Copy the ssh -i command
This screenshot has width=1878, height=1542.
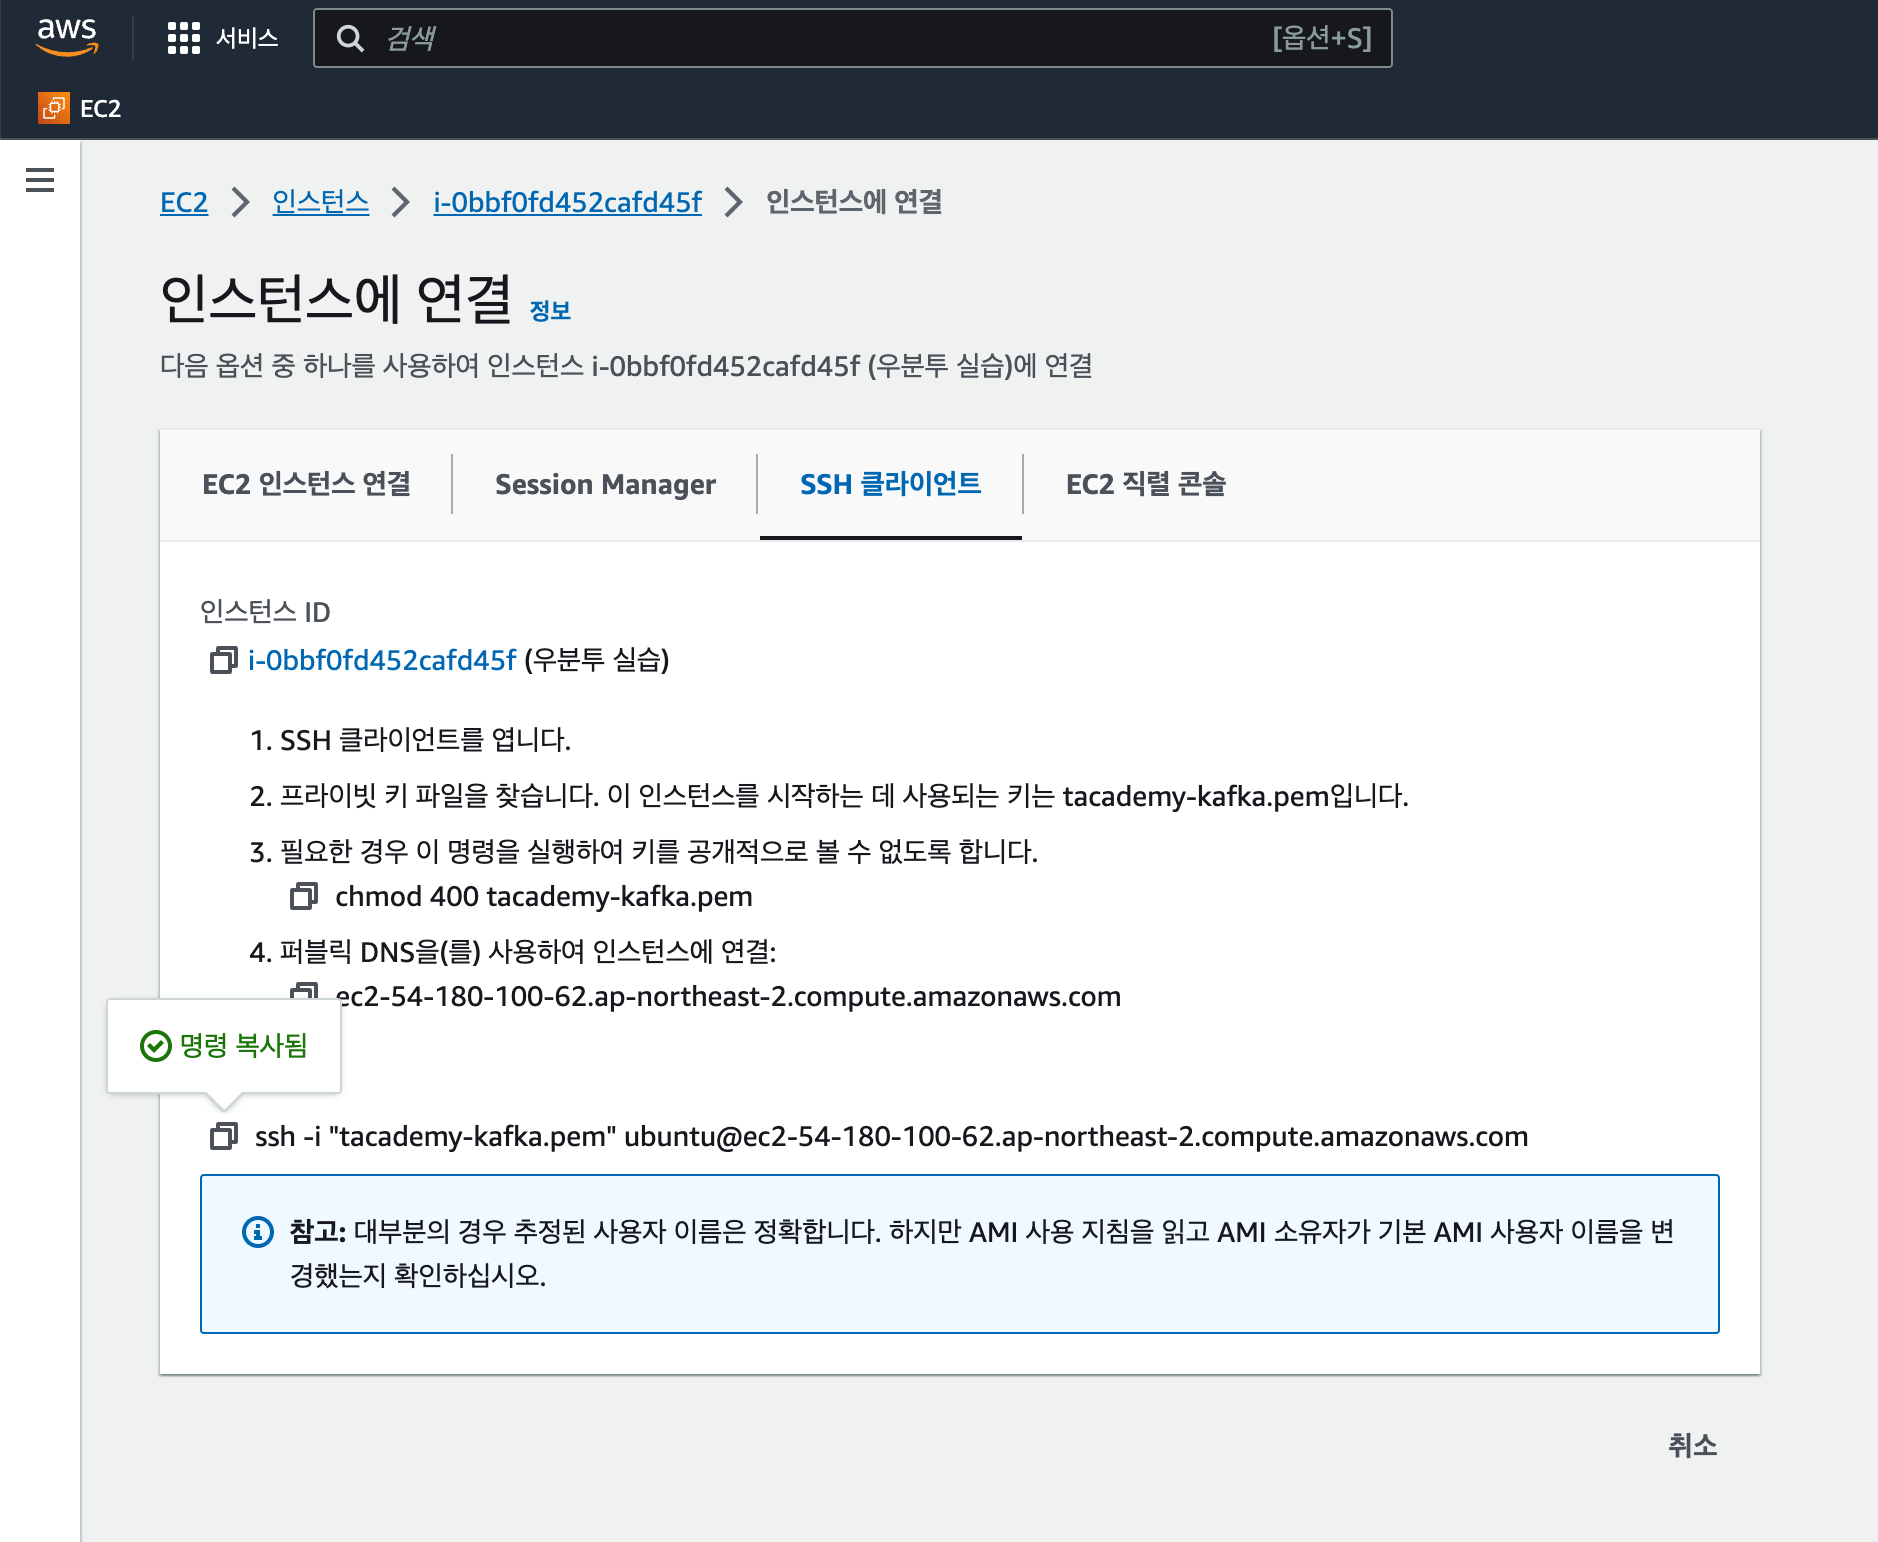click(223, 1136)
